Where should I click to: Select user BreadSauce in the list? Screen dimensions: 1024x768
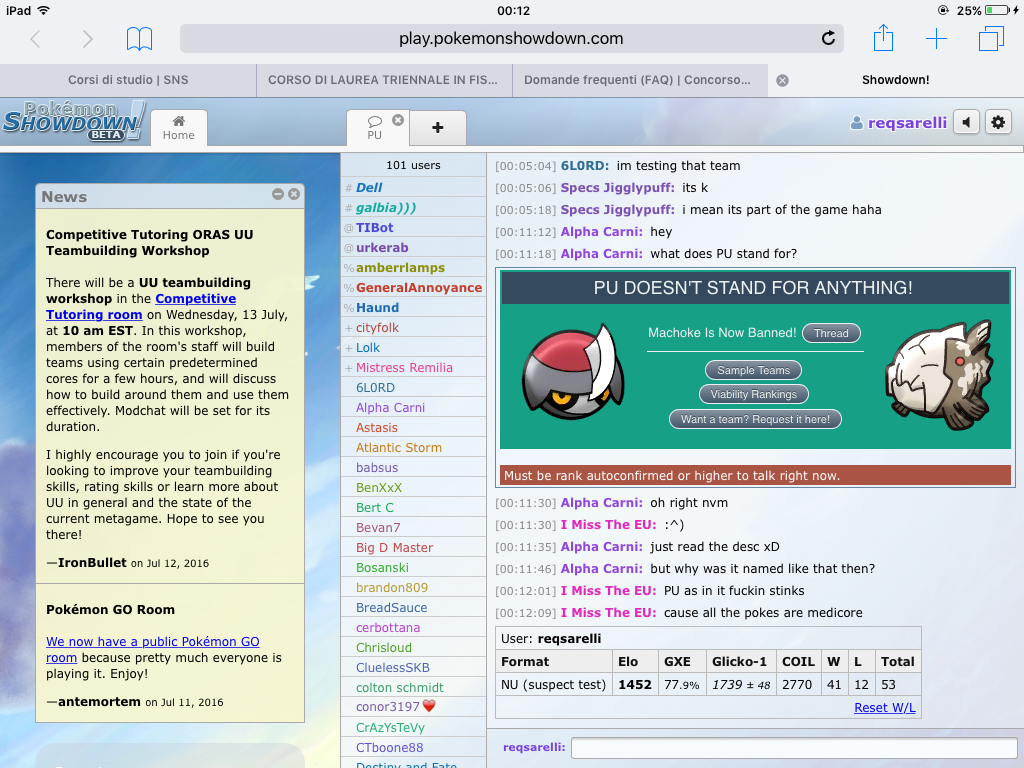(x=413, y=608)
